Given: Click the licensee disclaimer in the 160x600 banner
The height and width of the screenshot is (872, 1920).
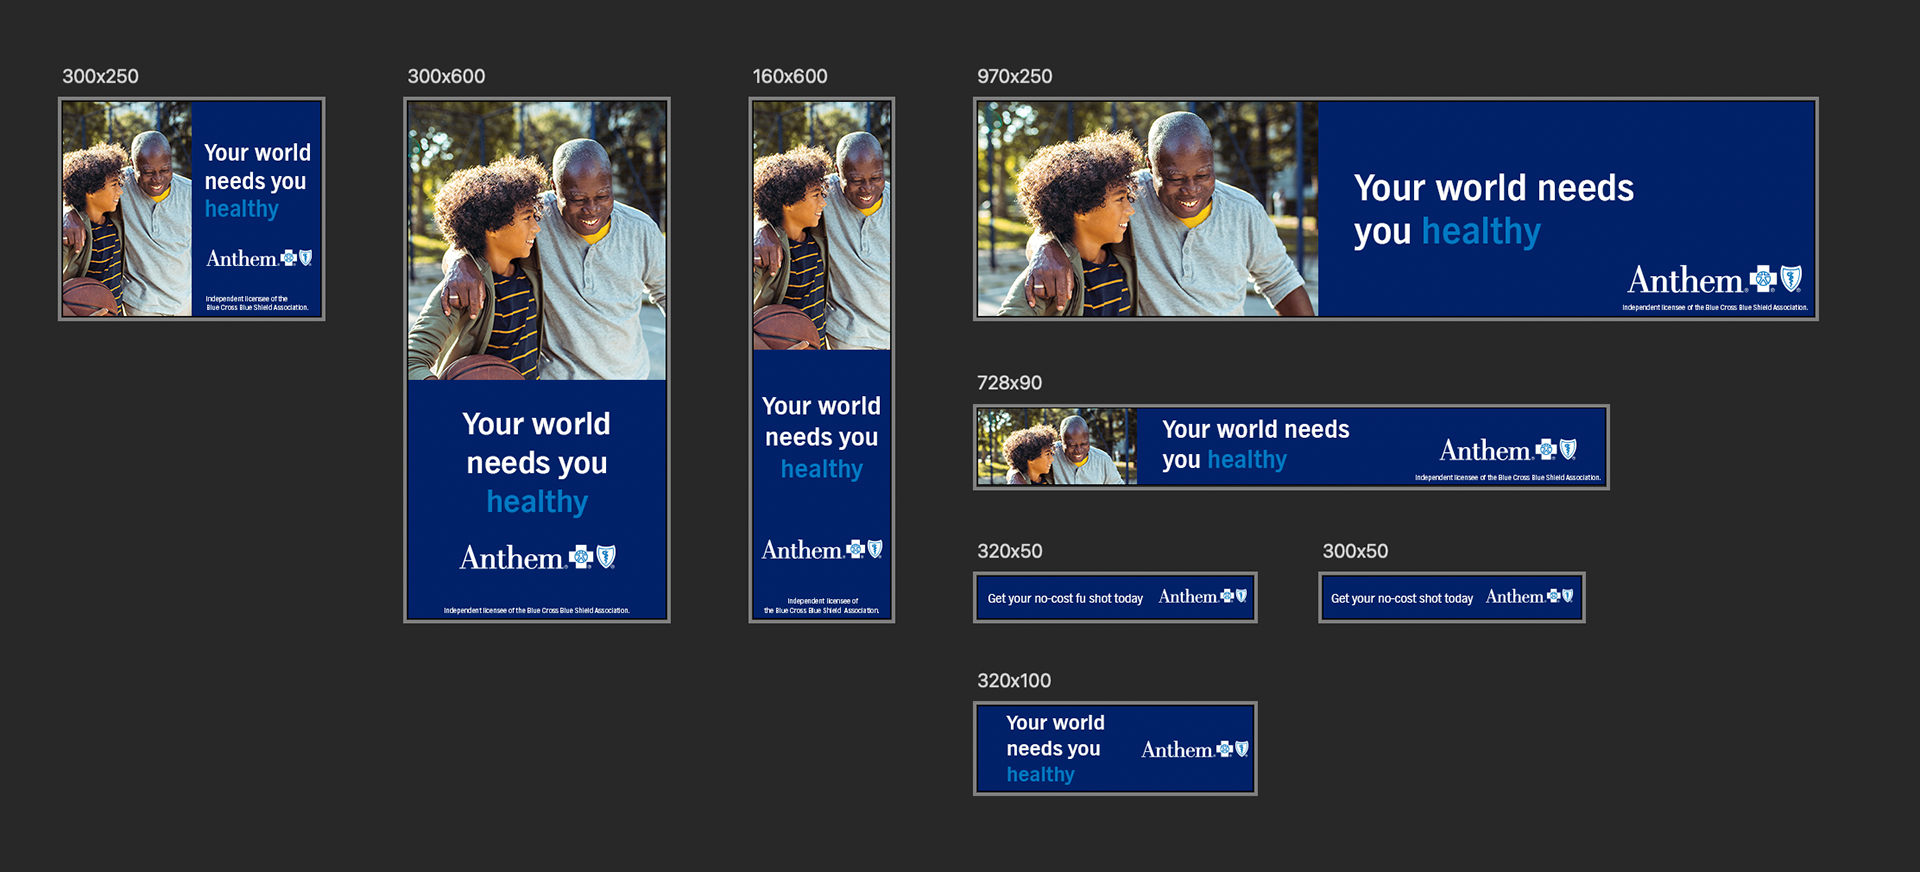Looking at the screenshot, I should pyautogui.click(x=822, y=606).
